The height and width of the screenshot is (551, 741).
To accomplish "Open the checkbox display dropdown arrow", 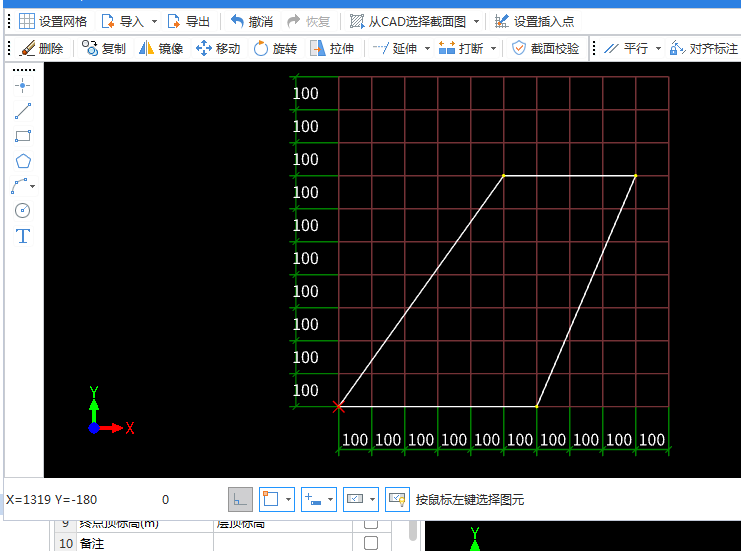I will click(372, 499).
